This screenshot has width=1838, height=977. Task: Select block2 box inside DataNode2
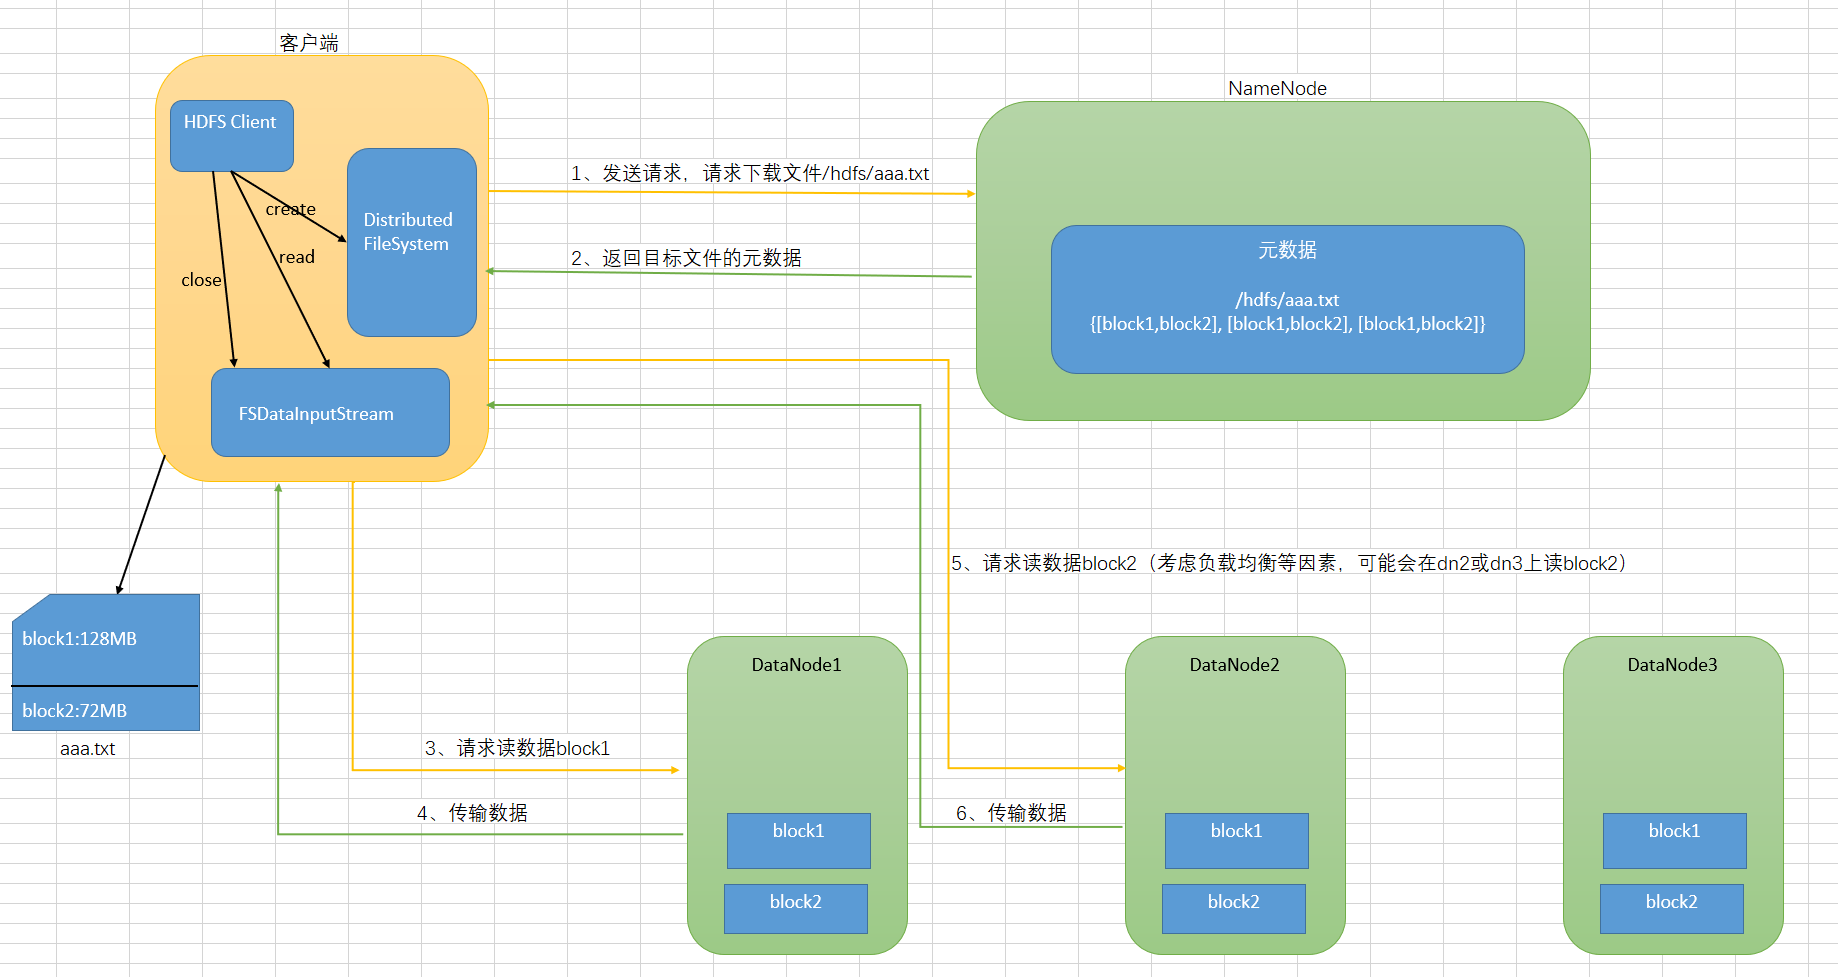click(x=1234, y=909)
